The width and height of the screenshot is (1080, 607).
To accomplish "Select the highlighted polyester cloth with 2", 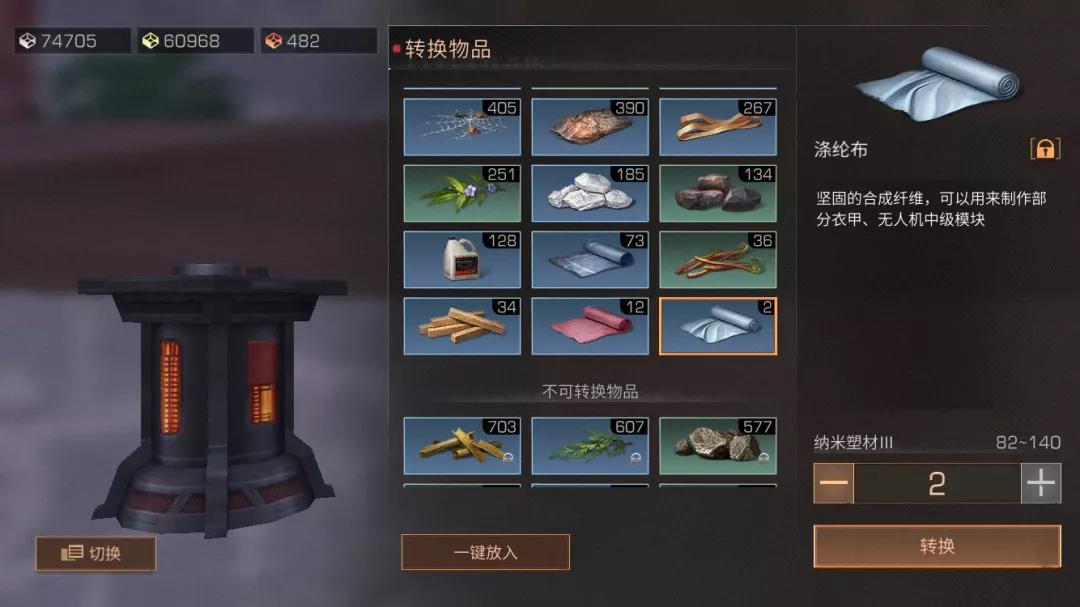I will point(718,326).
